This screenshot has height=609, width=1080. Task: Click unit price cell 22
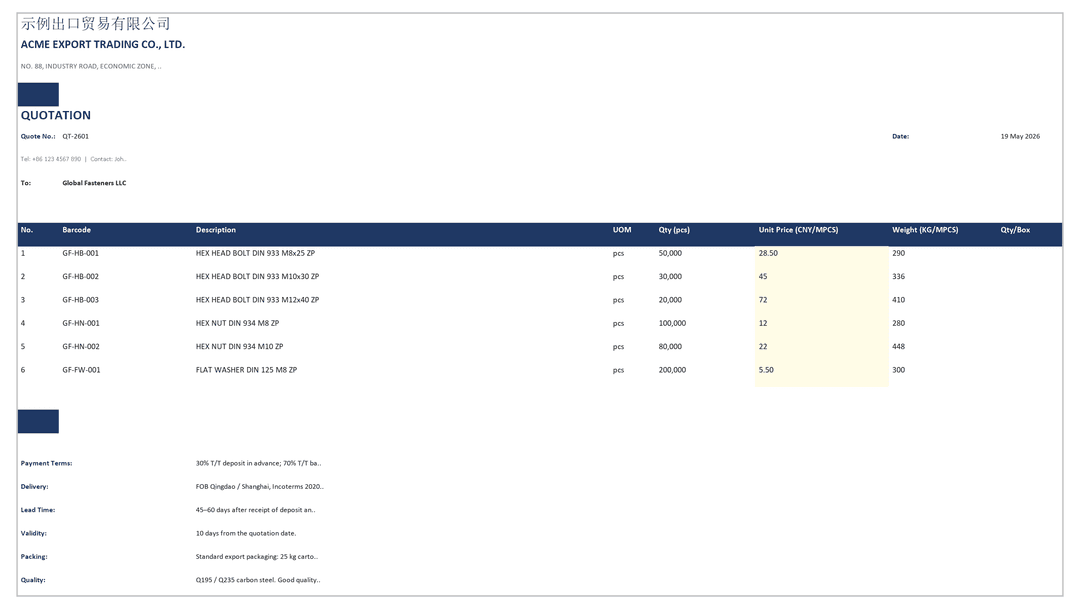[x=762, y=347]
